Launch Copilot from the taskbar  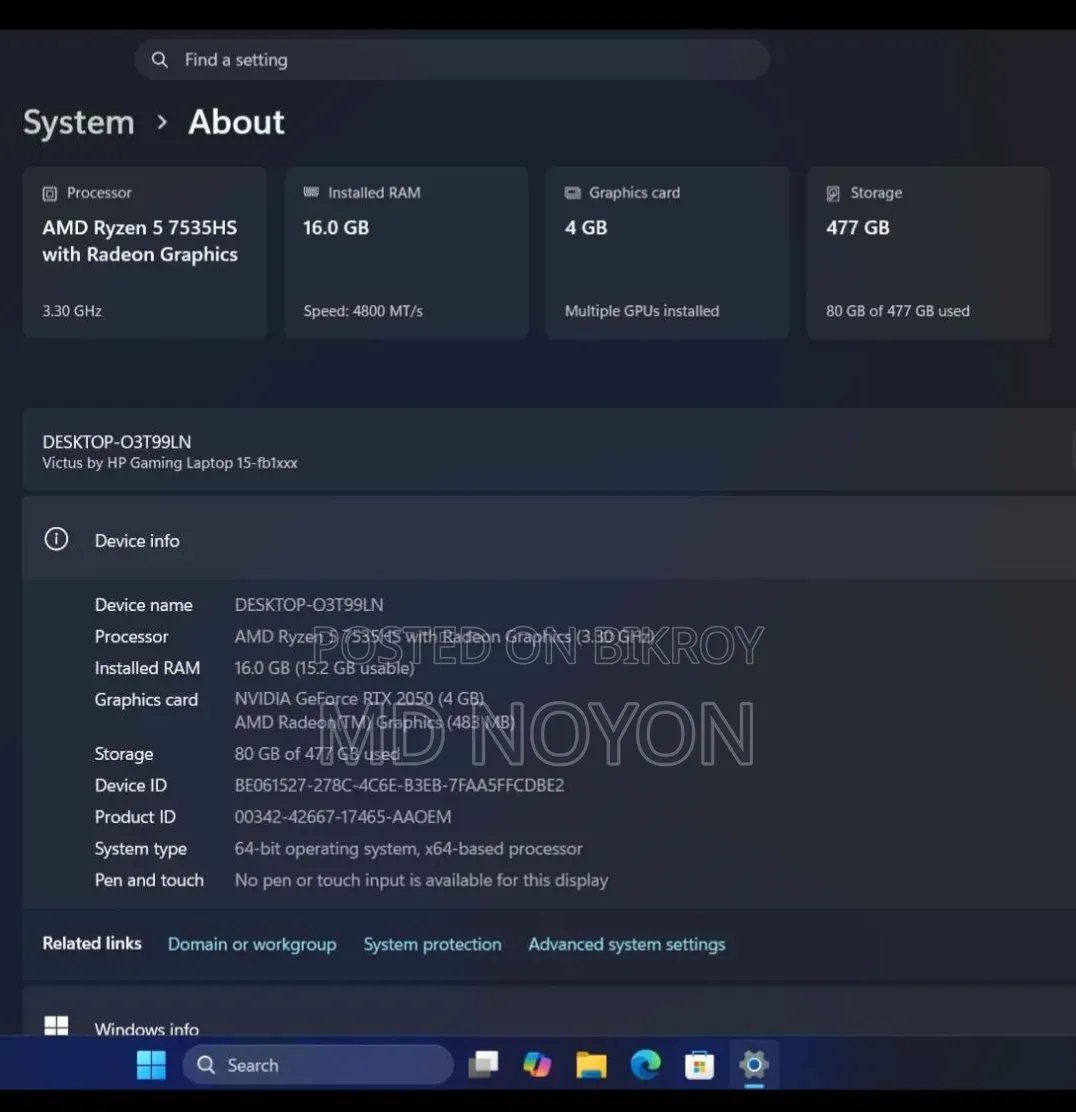(x=537, y=1064)
